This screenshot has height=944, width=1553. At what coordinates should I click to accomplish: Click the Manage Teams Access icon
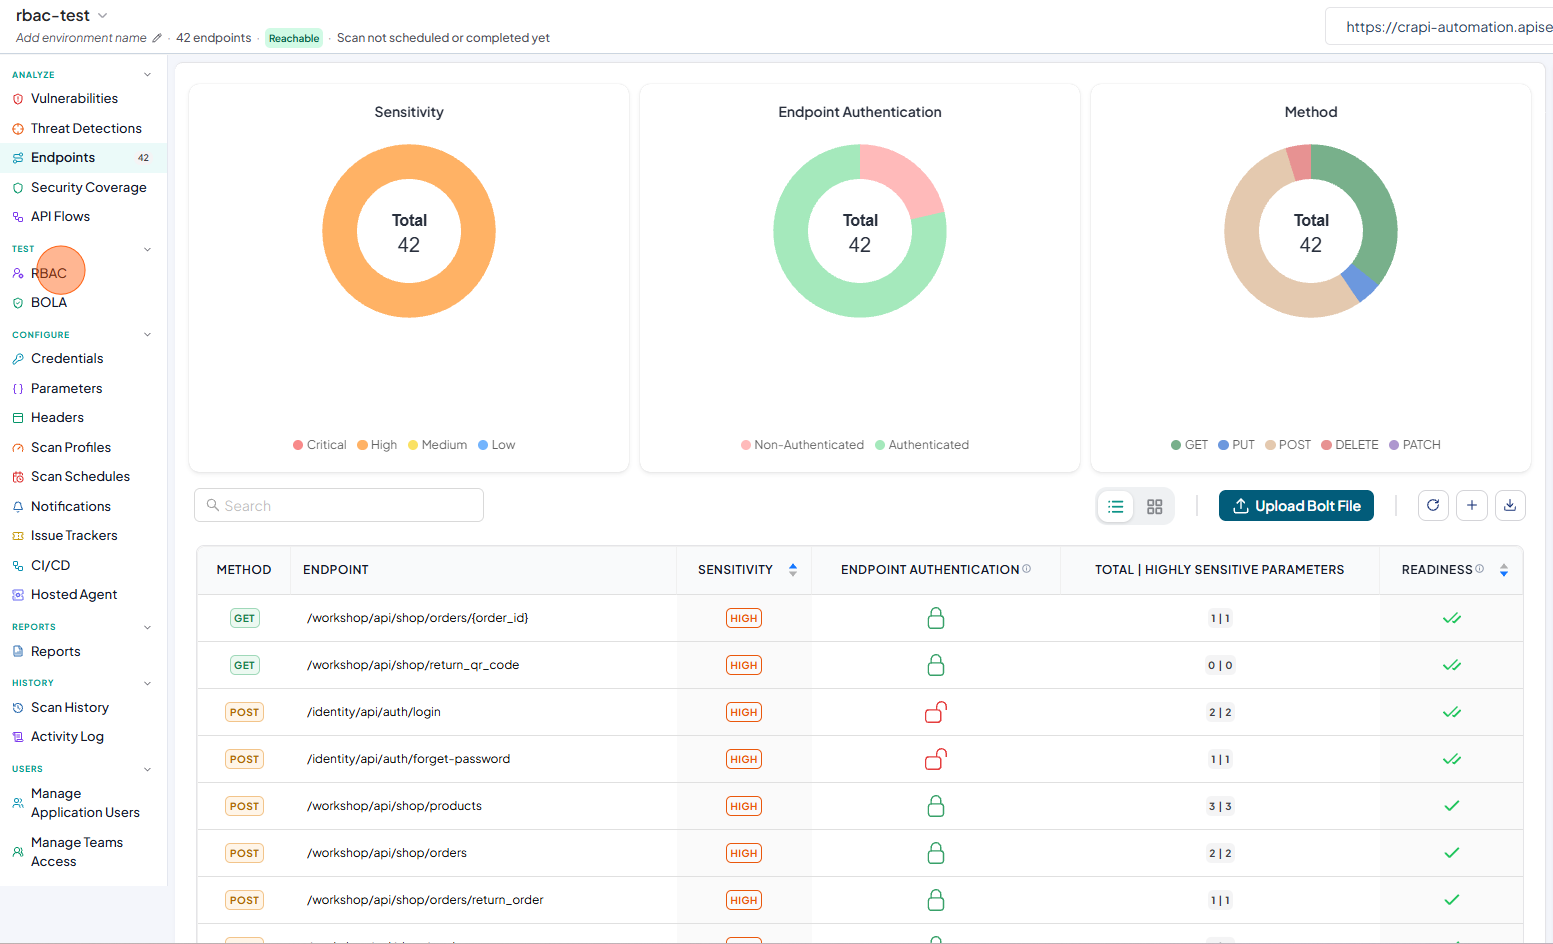[18, 852]
